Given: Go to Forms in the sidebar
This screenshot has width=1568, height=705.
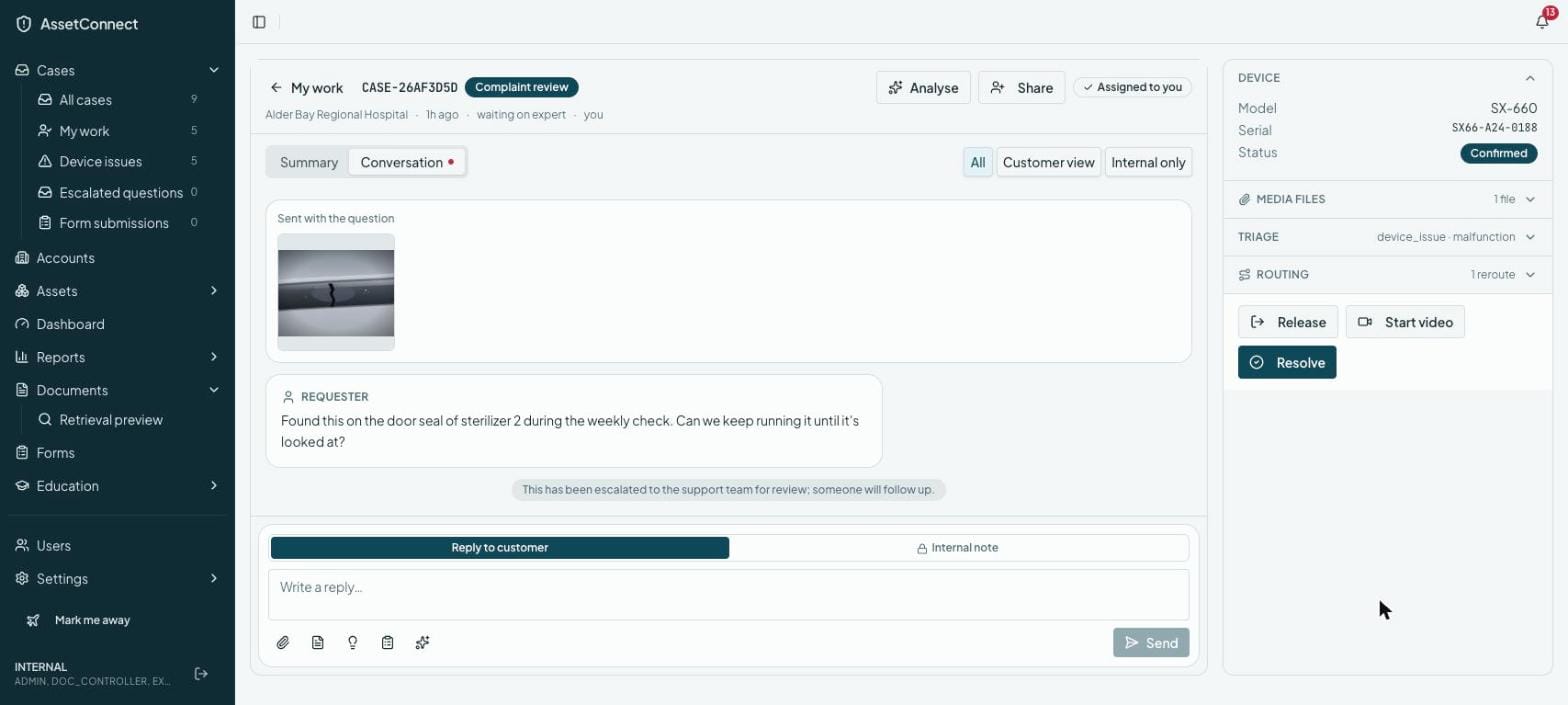Looking at the screenshot, I should (55, 453).
